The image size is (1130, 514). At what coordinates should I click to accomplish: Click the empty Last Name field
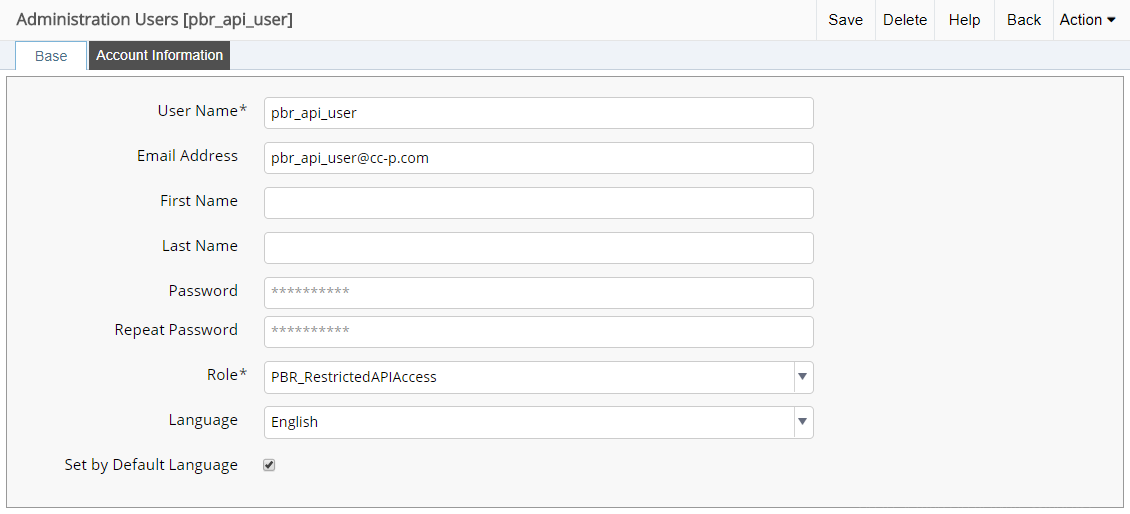click(x=538, y=248)
